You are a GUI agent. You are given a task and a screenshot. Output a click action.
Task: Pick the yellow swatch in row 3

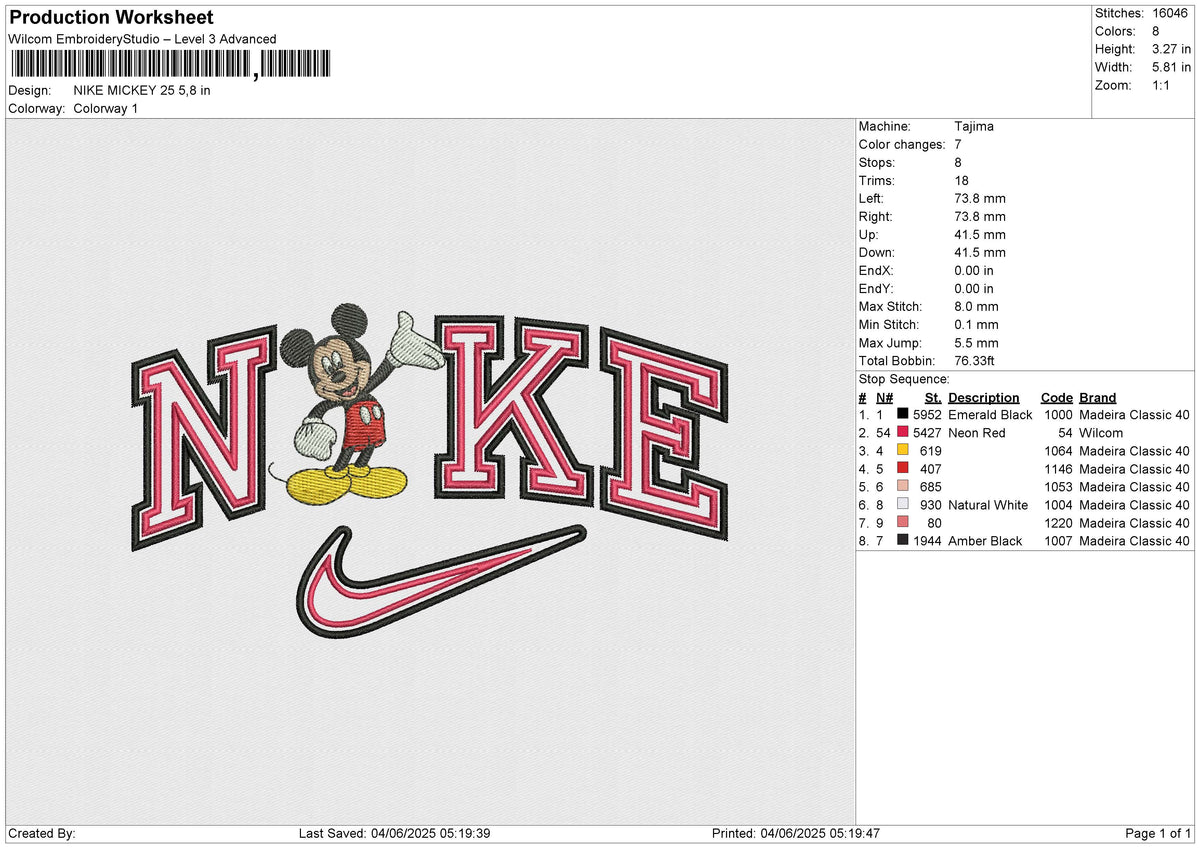903,451
